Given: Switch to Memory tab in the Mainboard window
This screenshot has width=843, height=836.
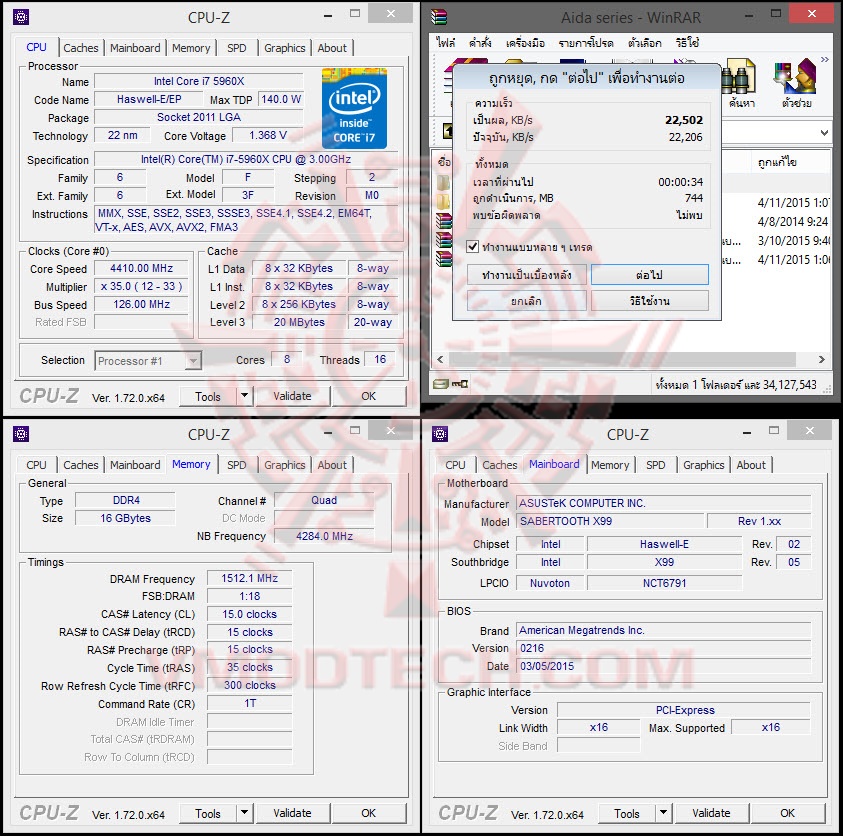Looking at the screenshot, I should pos(610,465).
